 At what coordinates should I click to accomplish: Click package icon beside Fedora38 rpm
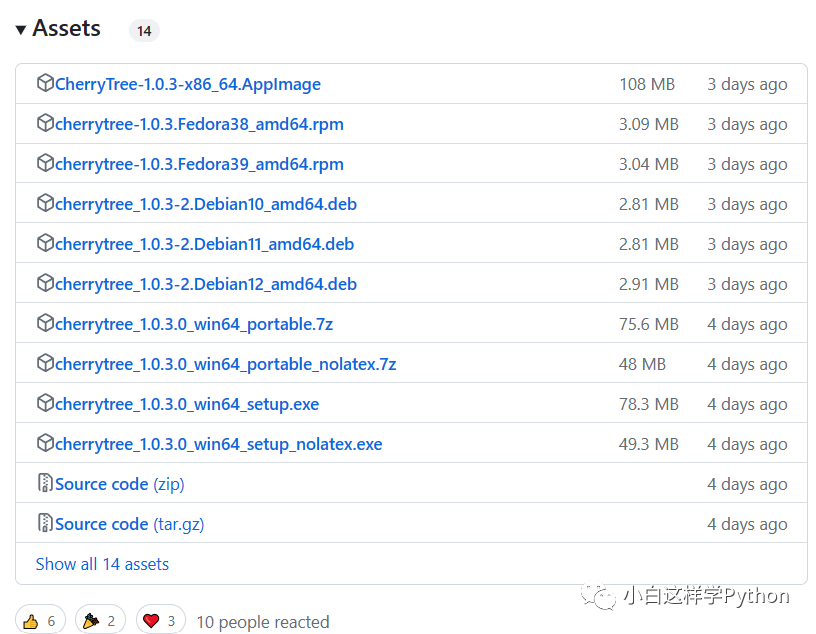coord(45,123)
